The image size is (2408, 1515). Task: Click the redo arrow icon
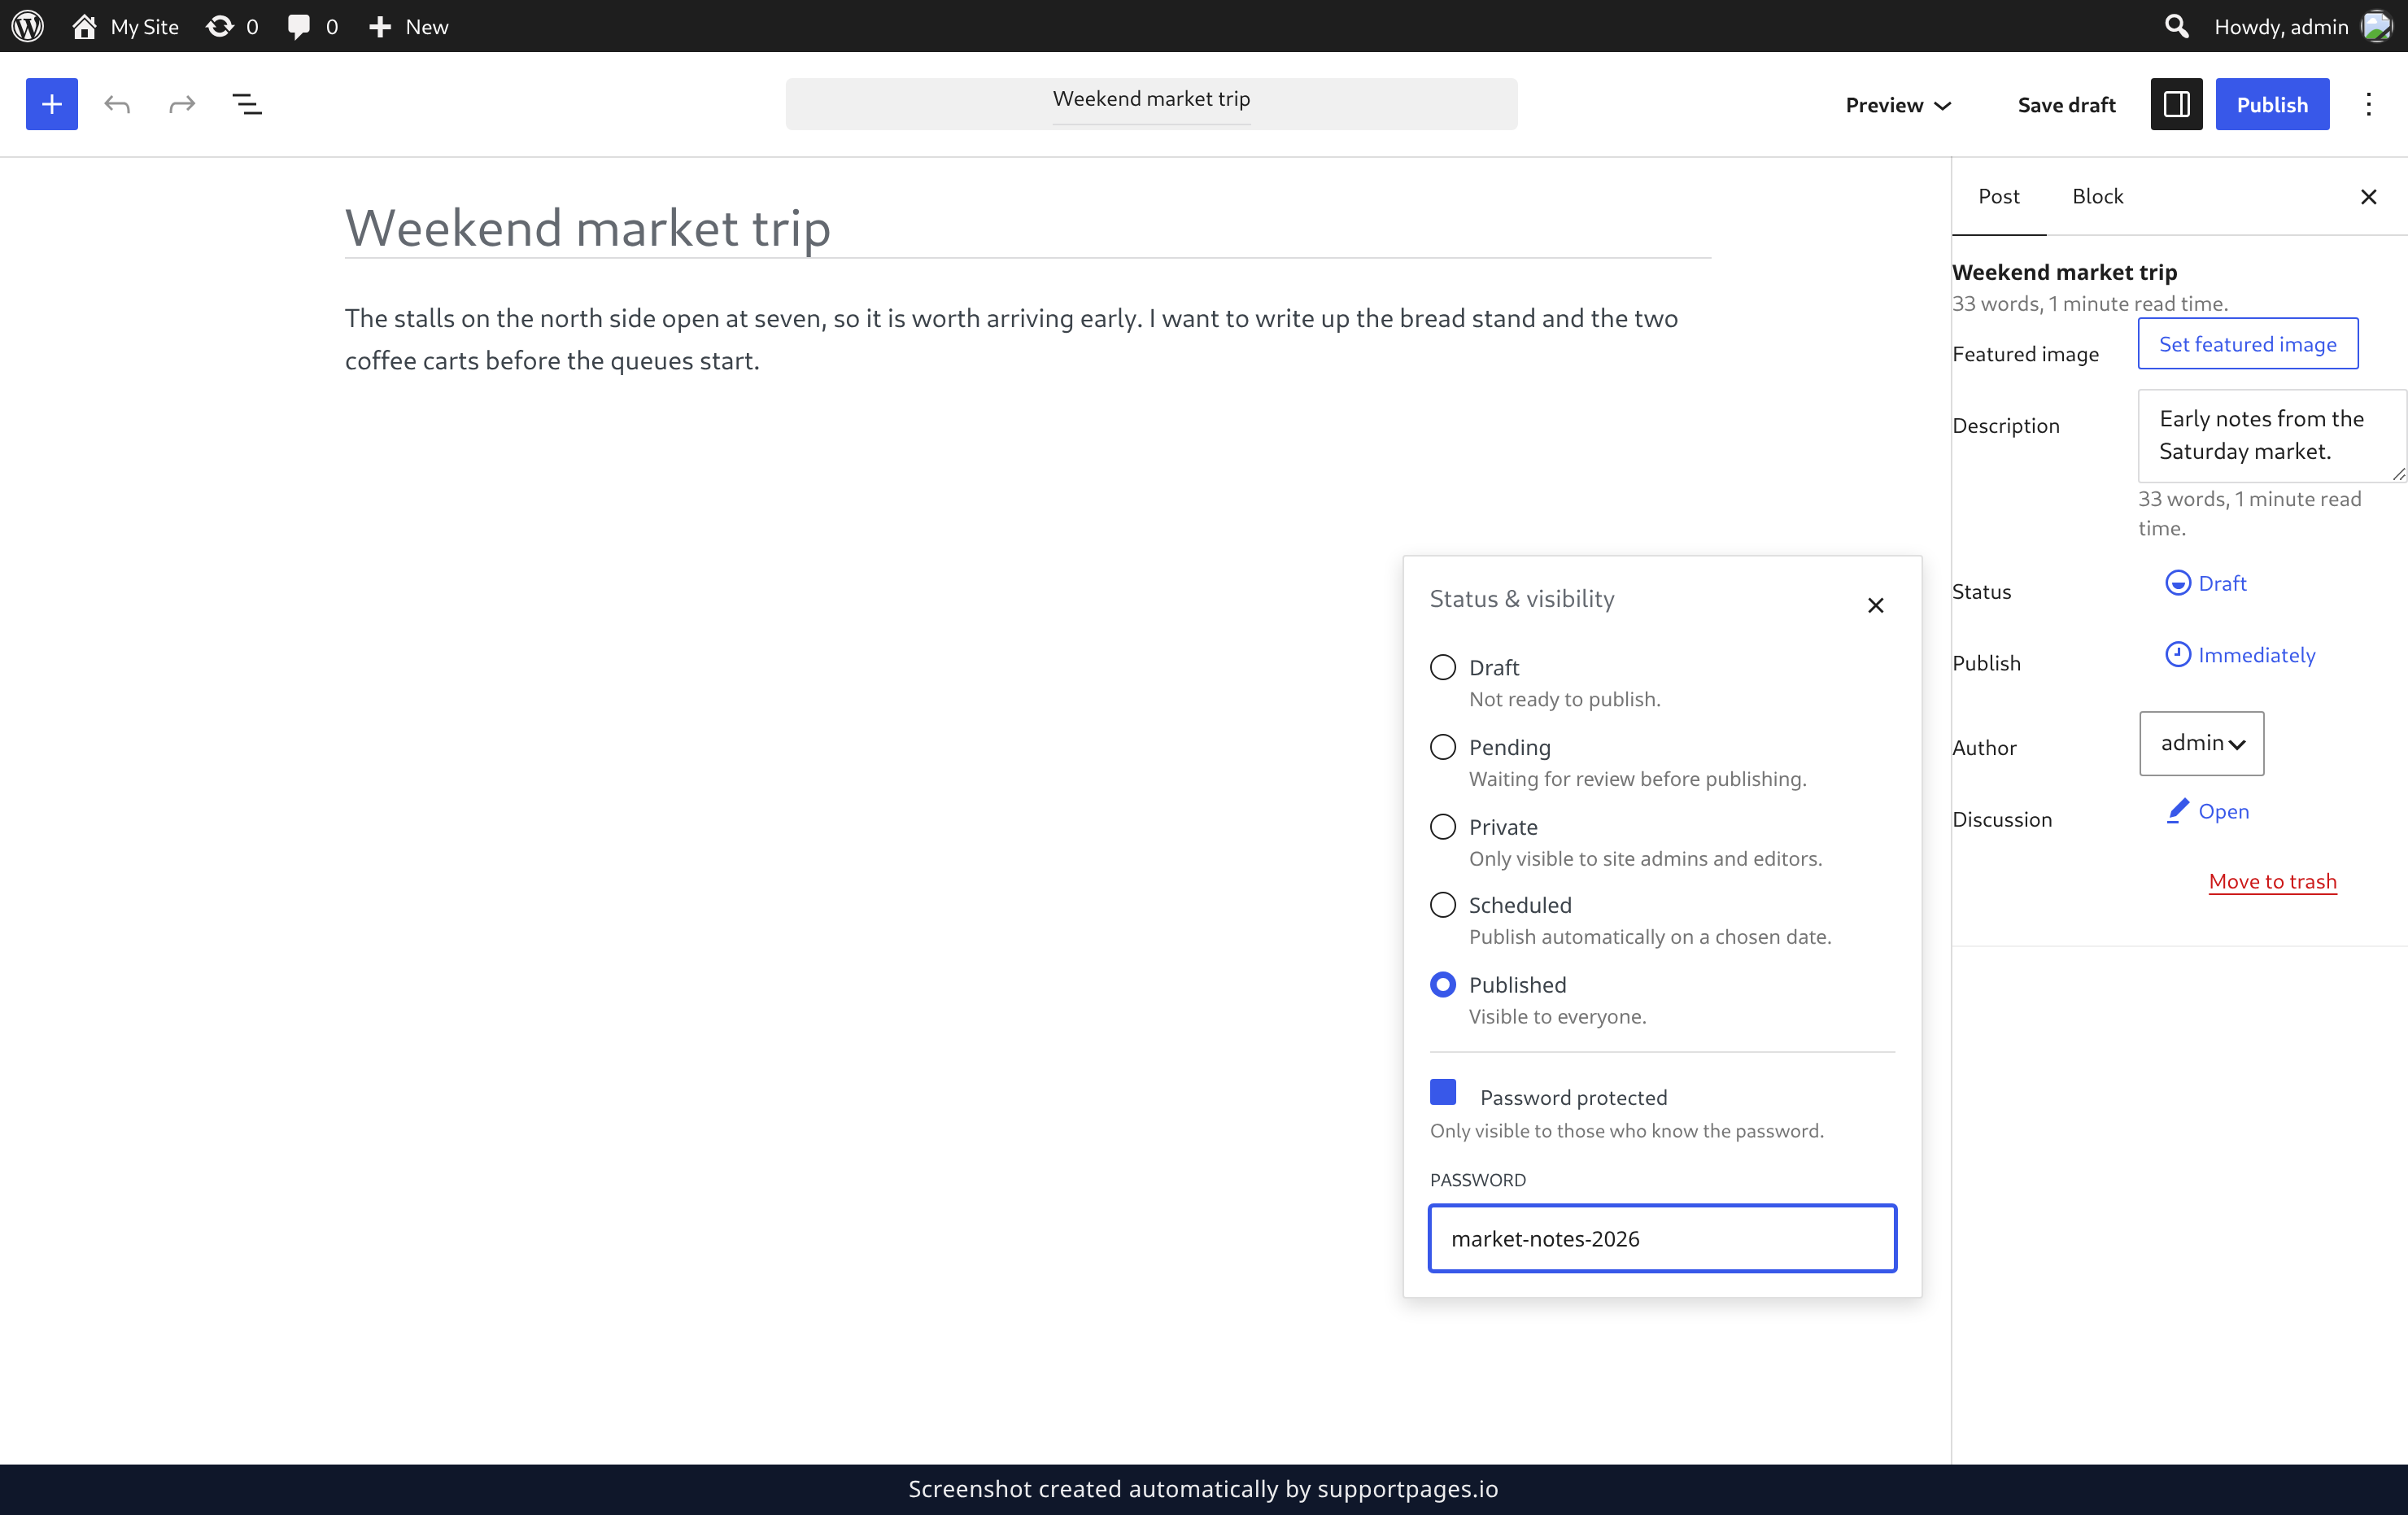pos(182,104)
